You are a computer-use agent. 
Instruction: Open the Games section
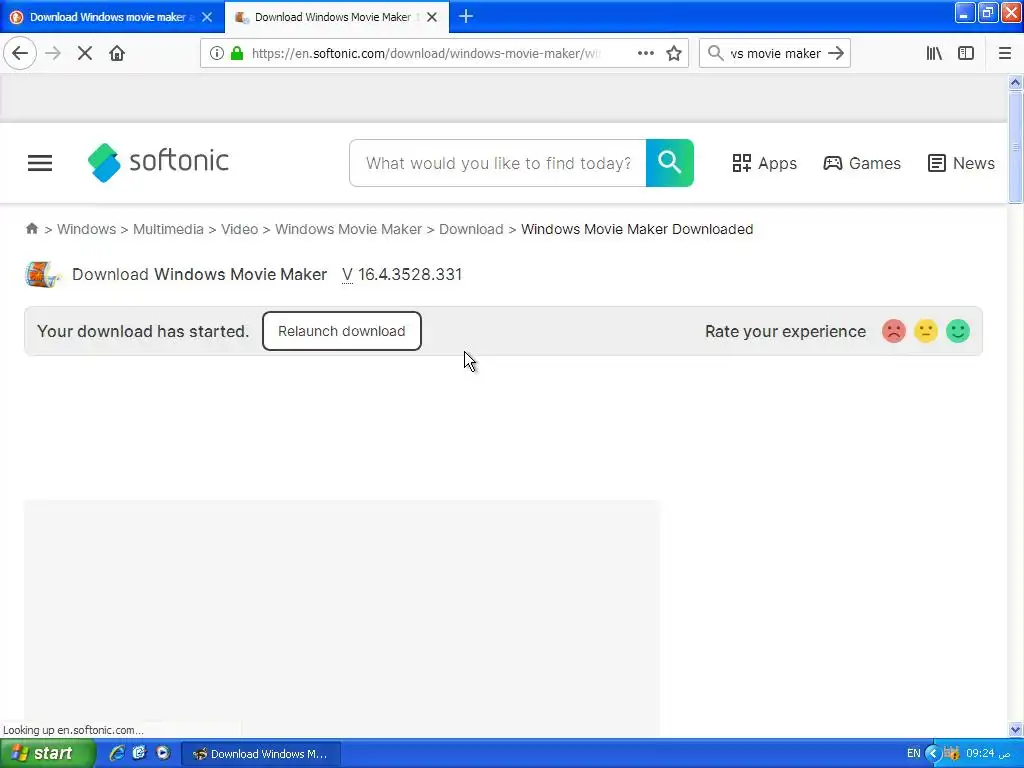(x=861, y=163)
